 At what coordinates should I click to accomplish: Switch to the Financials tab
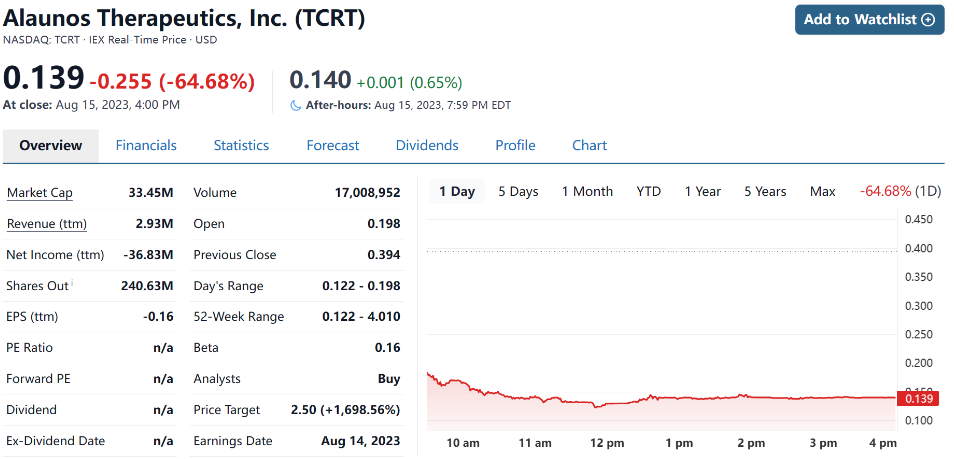coord(146,145)
